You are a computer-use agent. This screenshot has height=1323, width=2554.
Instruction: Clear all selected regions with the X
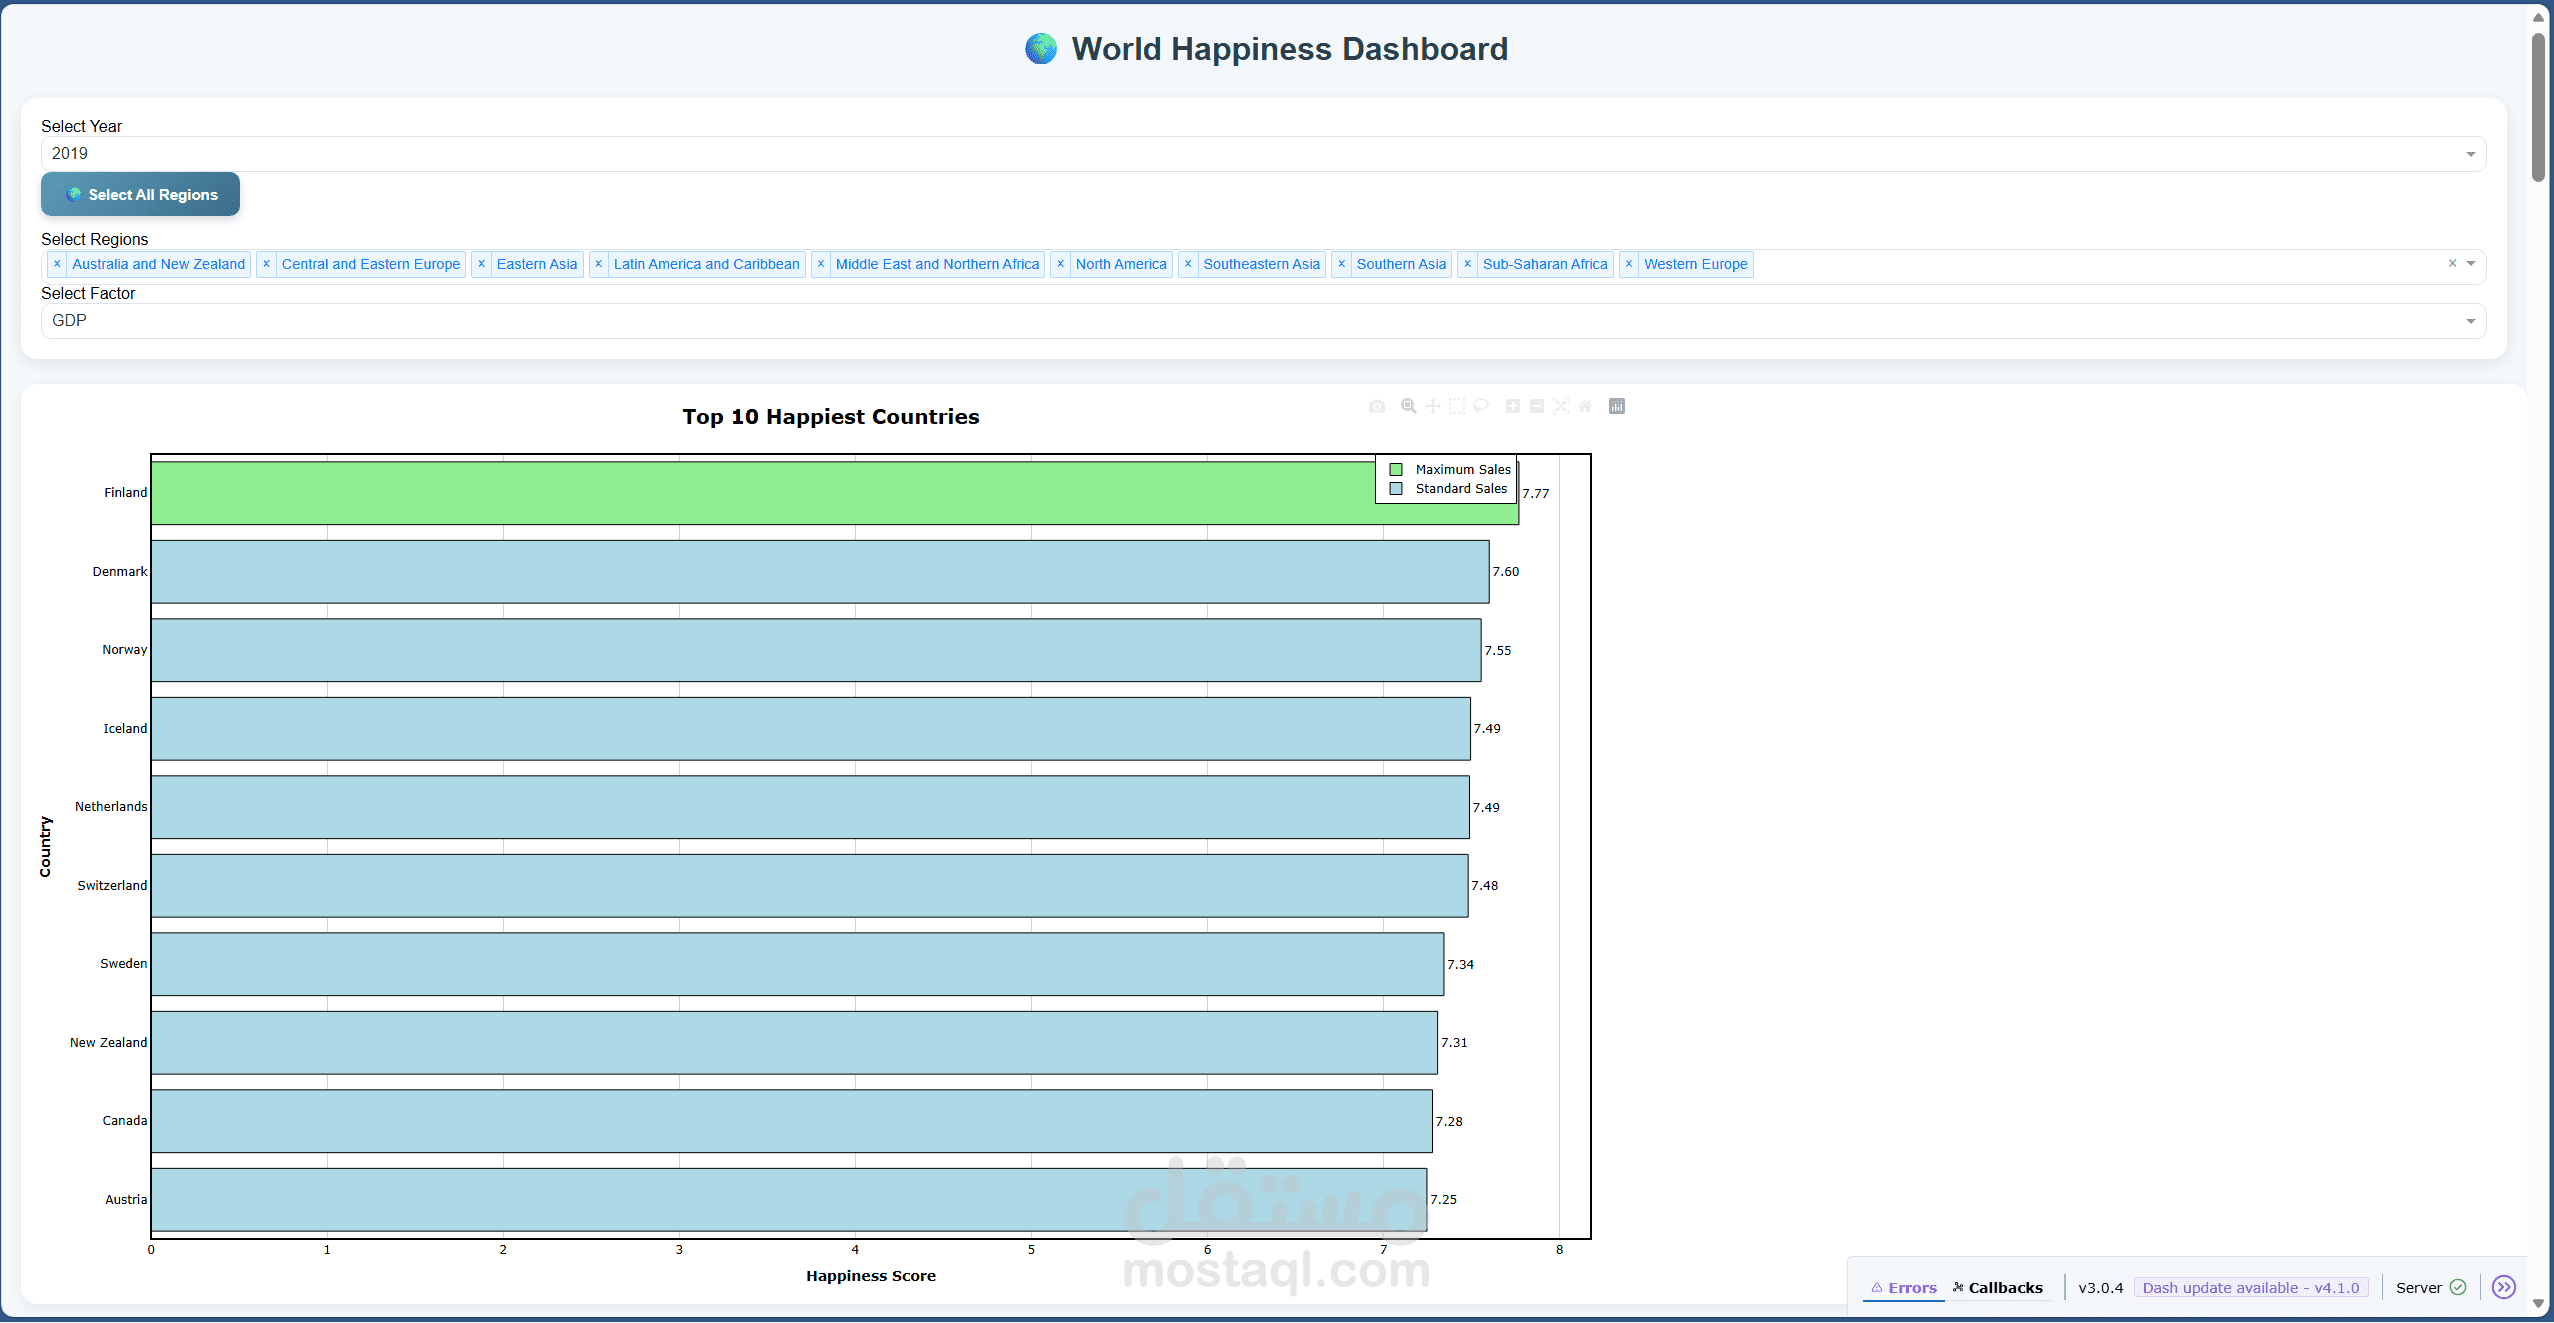2452,263
